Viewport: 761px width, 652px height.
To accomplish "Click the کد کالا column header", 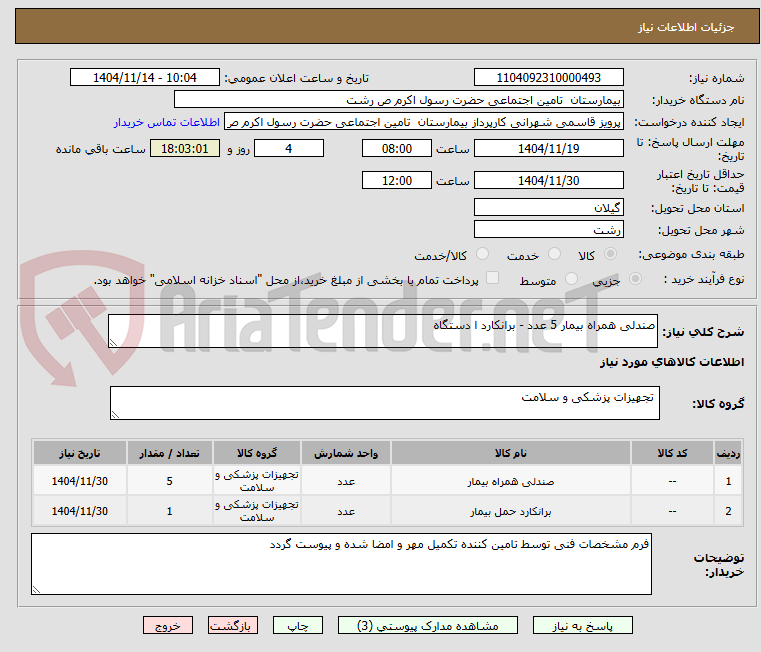I will [672, 453].
